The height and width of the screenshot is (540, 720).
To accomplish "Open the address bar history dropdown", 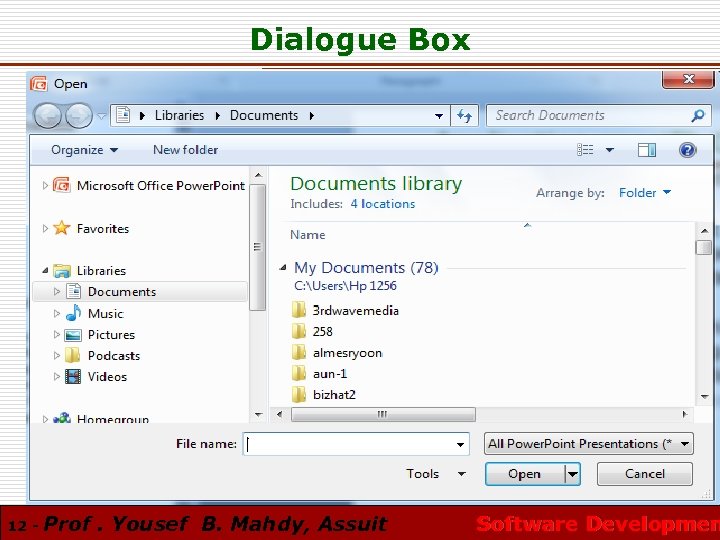I will coord(439,116).
